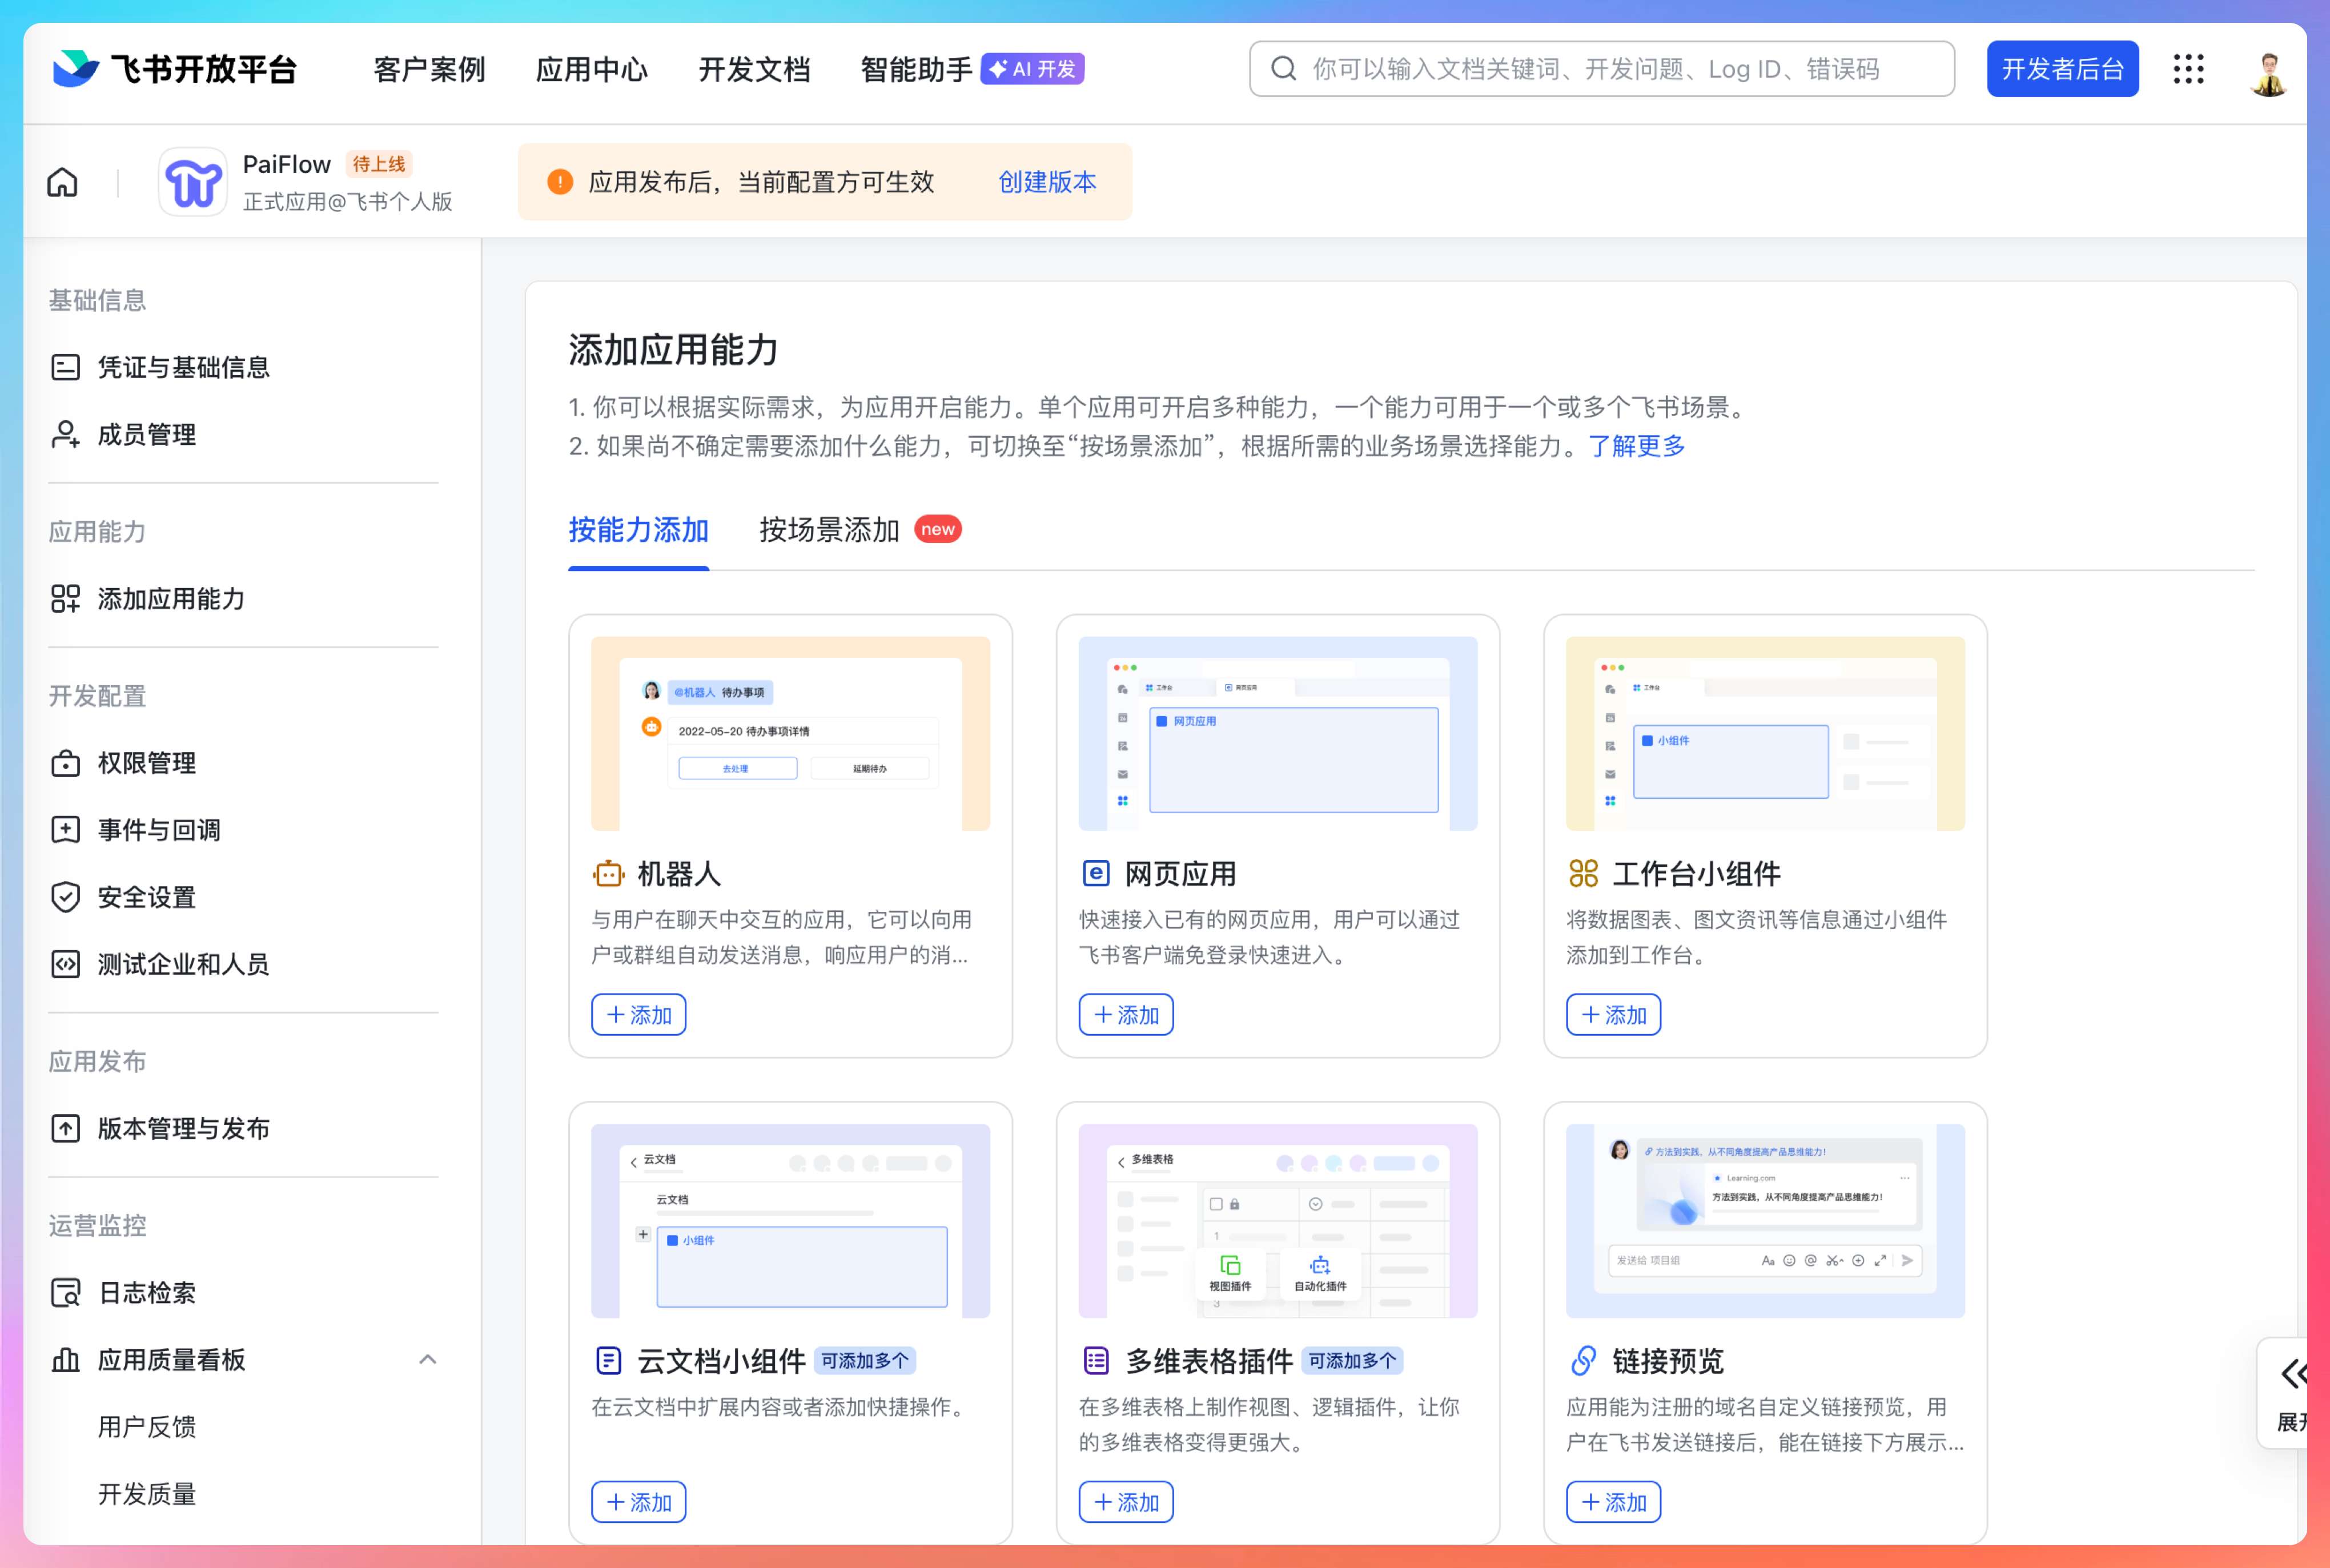Collapse the 应用质量看板 section chevron

(427, 1359)
